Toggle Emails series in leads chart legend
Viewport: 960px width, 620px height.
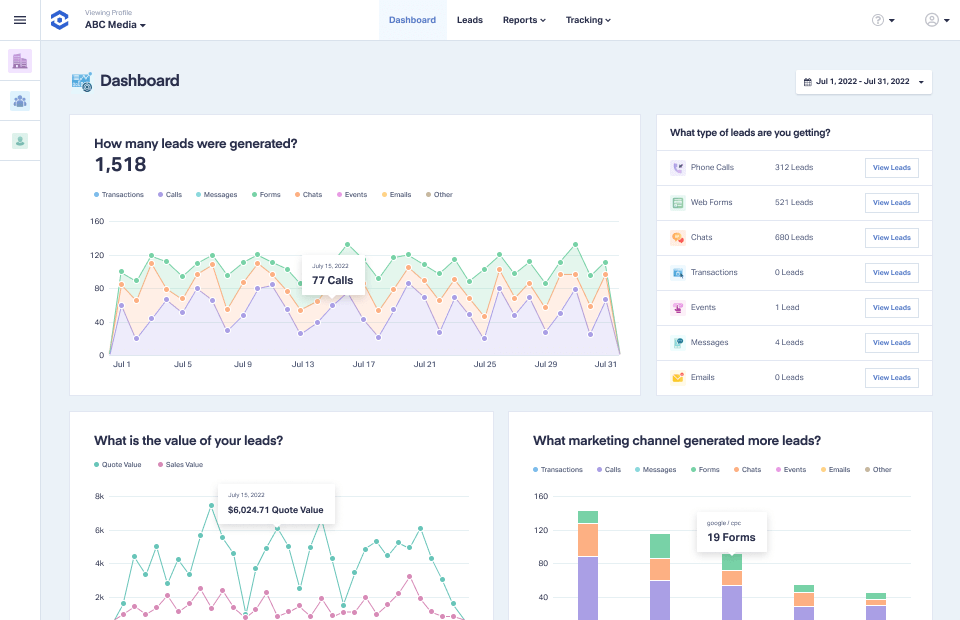[x=397, y=195]
